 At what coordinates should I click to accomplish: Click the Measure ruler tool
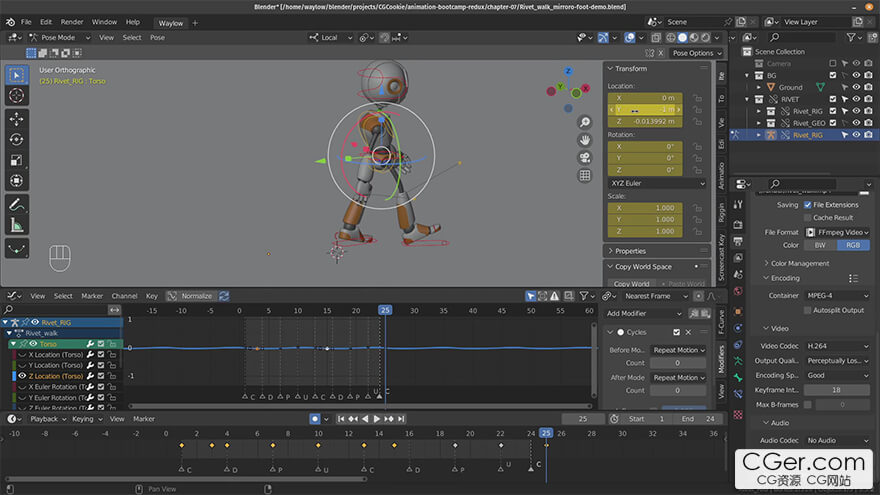point(17,225)
